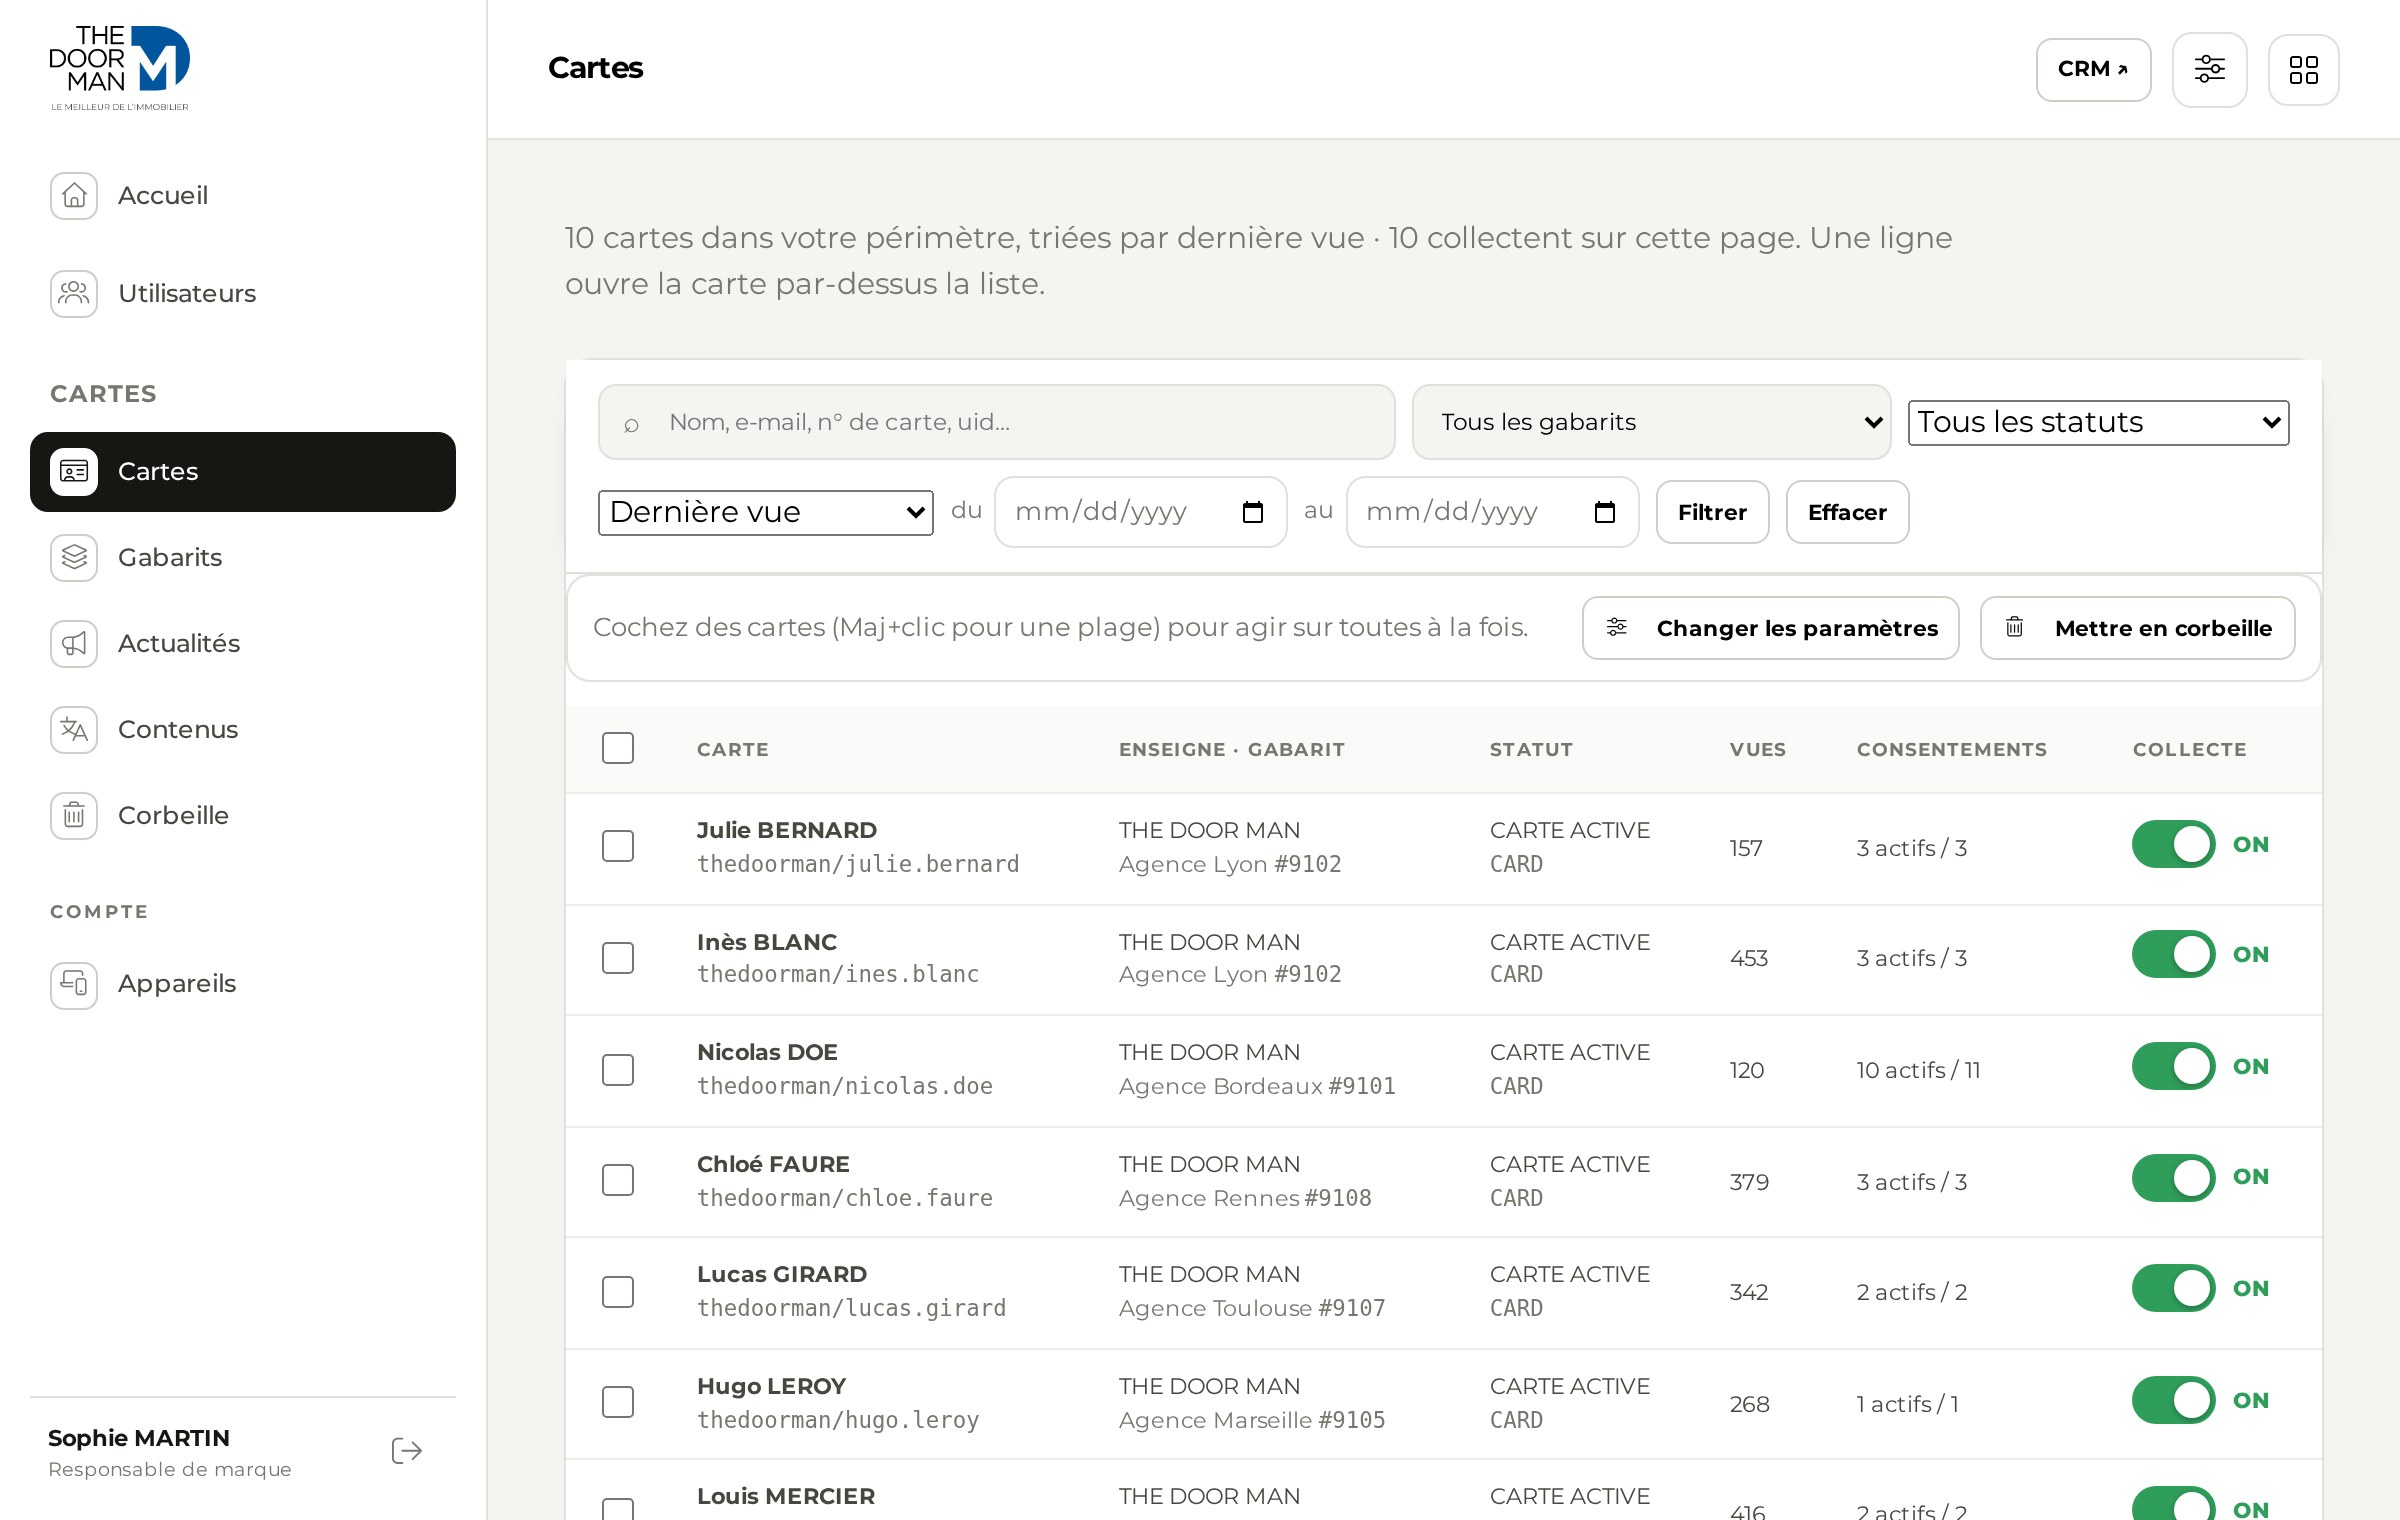The height and width of the screenshot is (1520, 2400).
Task: Disable collecte switch for Hugo LEROY
Action: click(2173, 1400)
